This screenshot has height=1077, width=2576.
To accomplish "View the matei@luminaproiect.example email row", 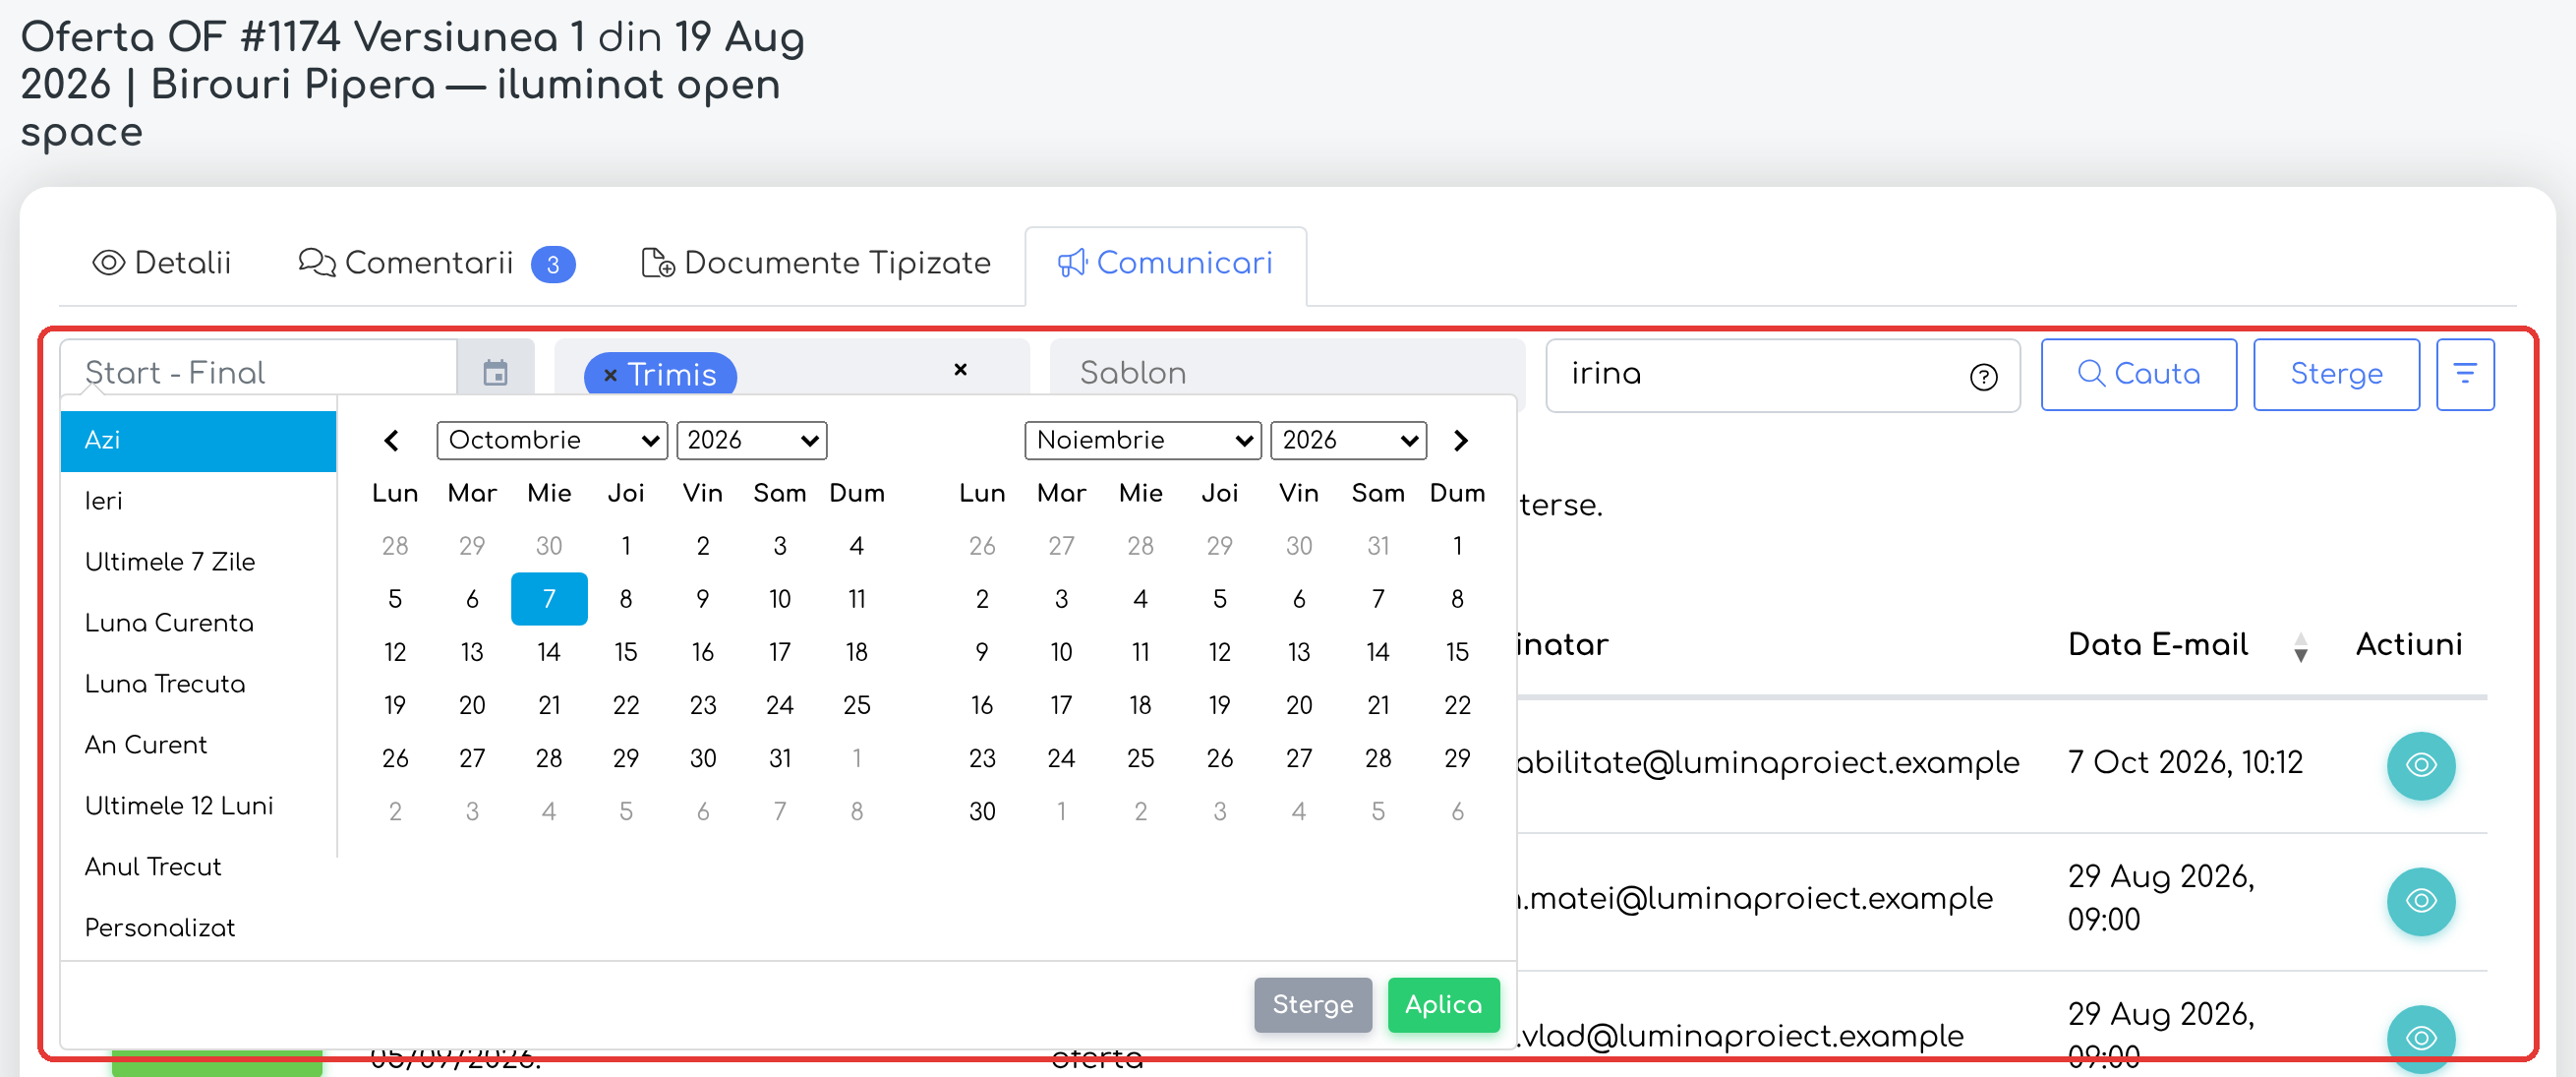I will [x=2420, y=901].
